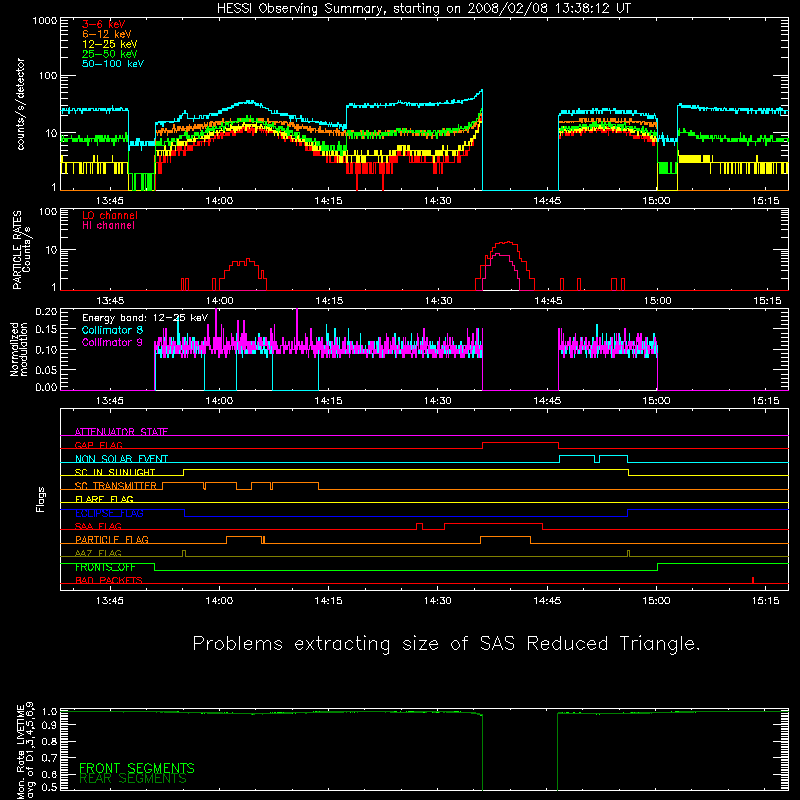
Task: Click the FRONTS OFF flag label
Action: (105, 567)
